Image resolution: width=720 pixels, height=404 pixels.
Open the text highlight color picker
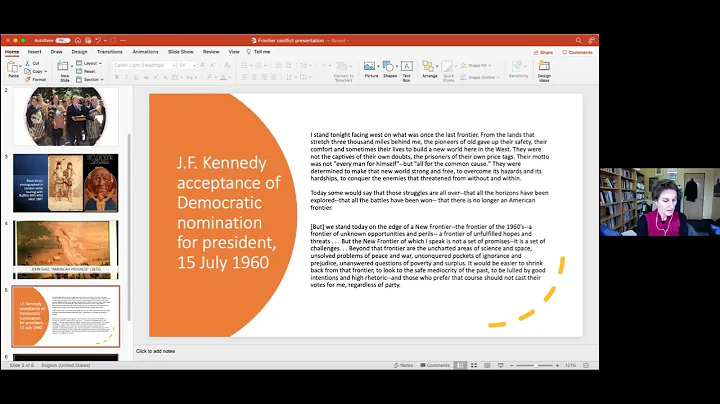pyautogui.click(x=209, y=77)
